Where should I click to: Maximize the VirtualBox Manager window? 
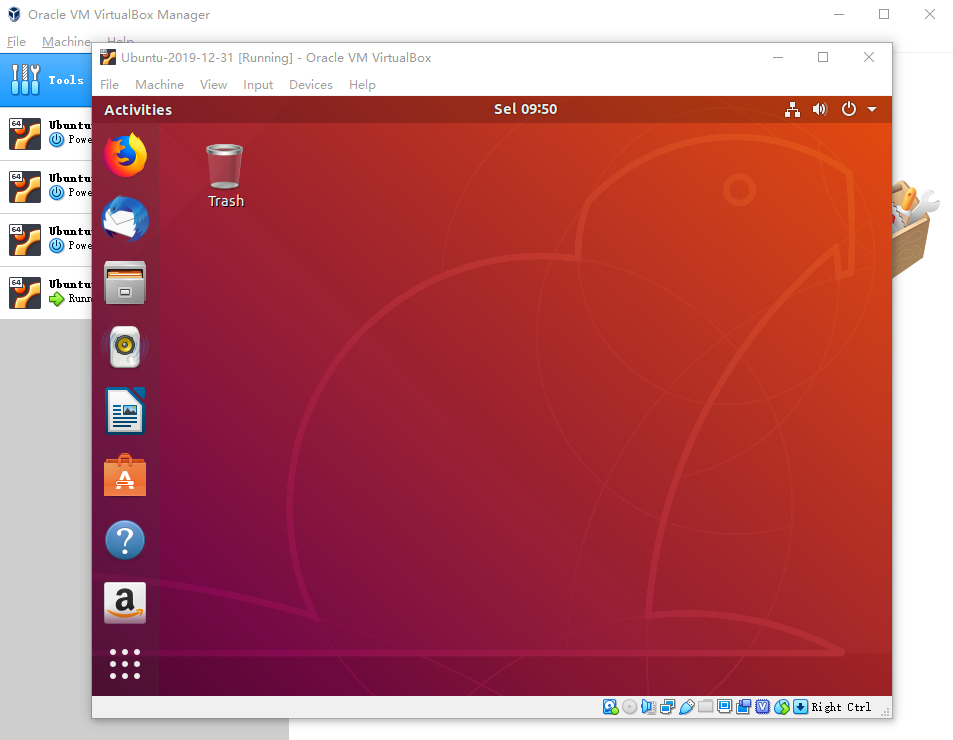click(884, 14)
